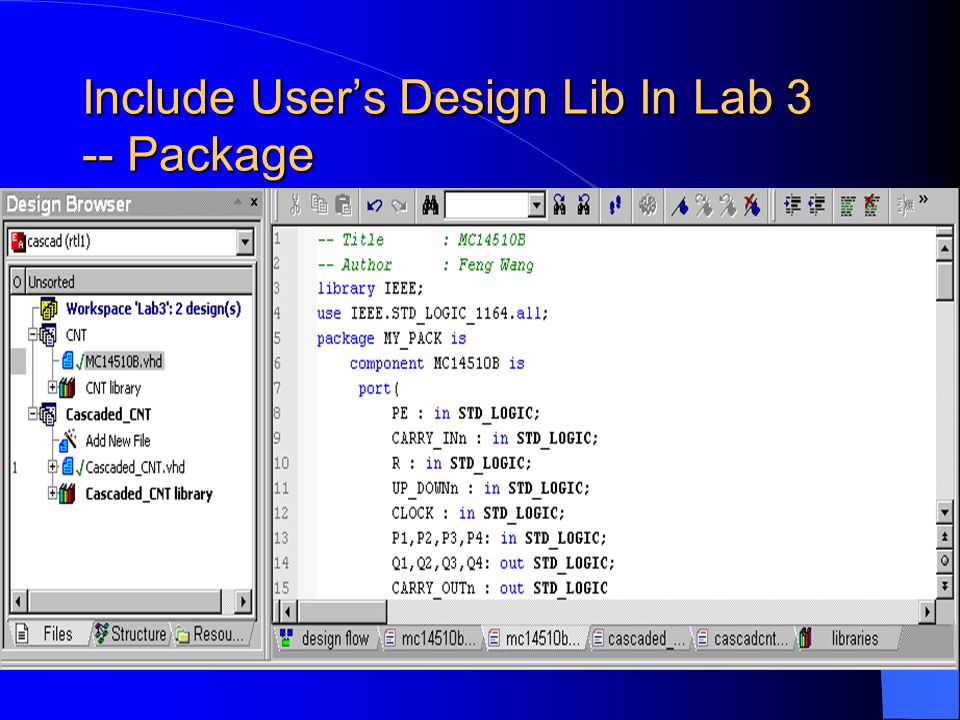Open the search text dropdown arrow
This screenshot has width=960, height=720.
[x=536, y=205]
